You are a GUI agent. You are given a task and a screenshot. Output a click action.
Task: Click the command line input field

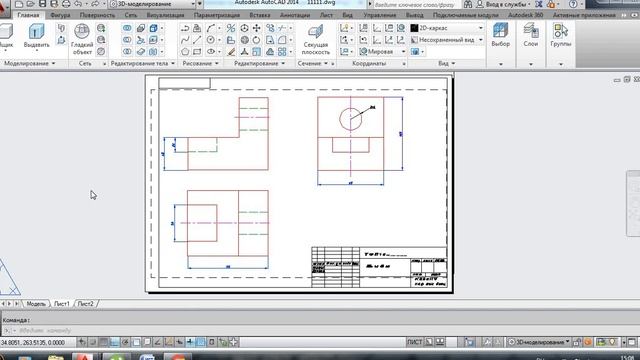click(320, 331)
